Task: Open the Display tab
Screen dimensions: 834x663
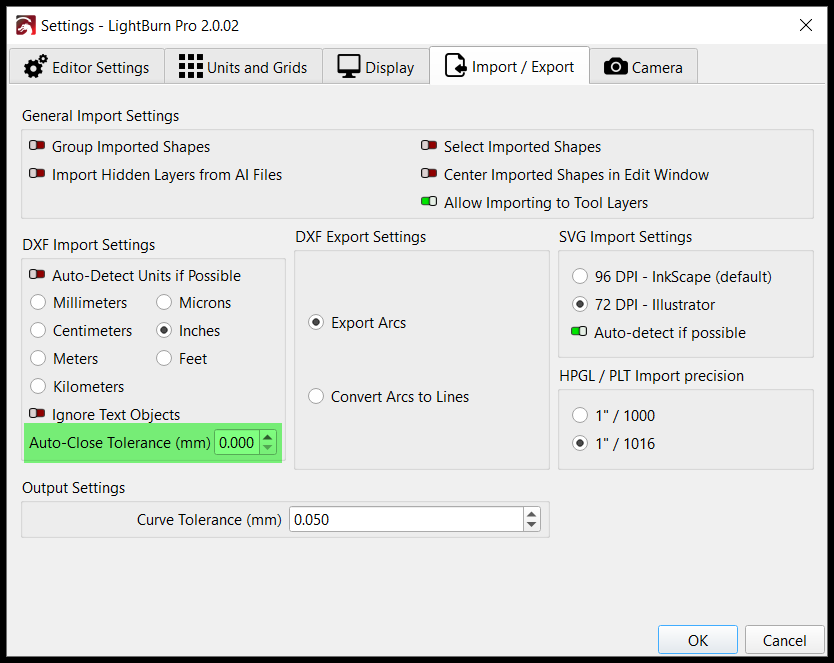Action: pyautogui.click(x=376, y=67)
